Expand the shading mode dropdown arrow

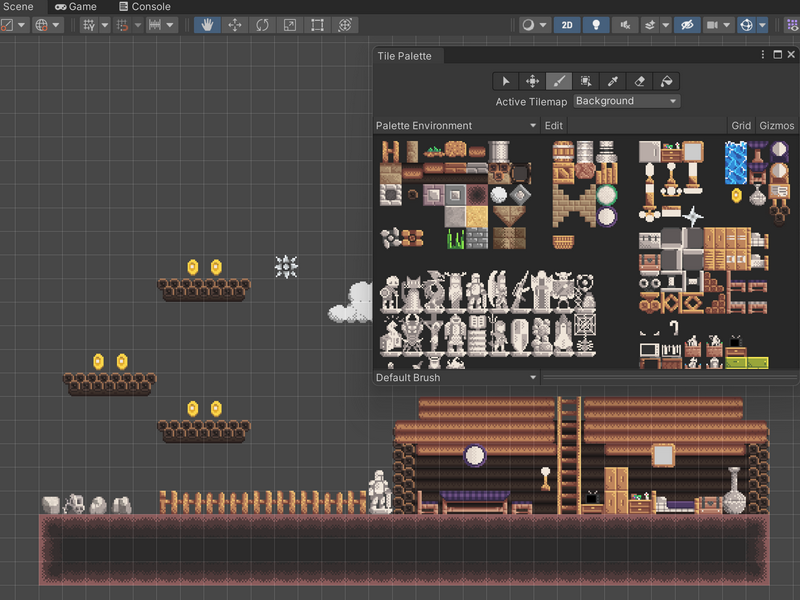[543, 25]
